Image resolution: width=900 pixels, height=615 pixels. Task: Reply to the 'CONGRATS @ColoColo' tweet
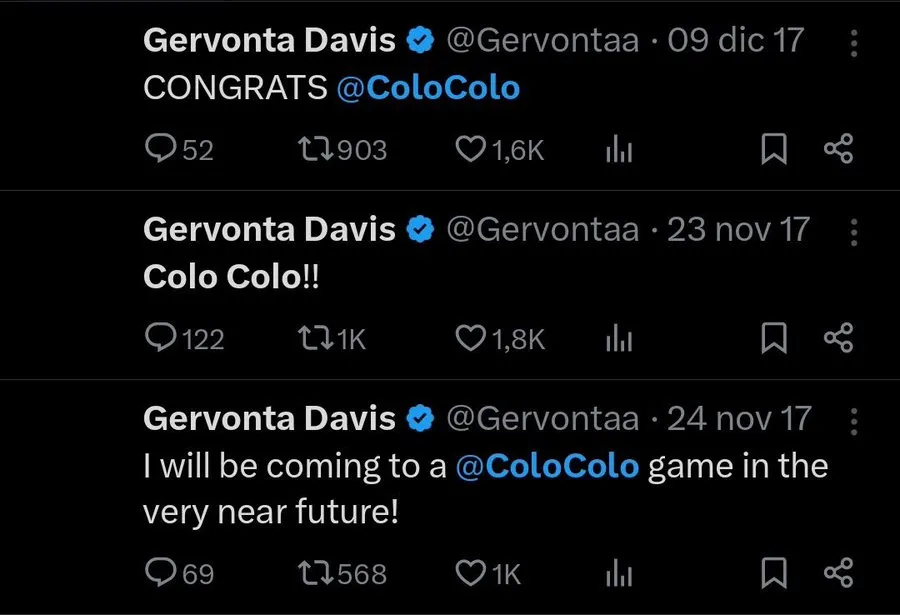pyautogui.click(x=161, y=150)
